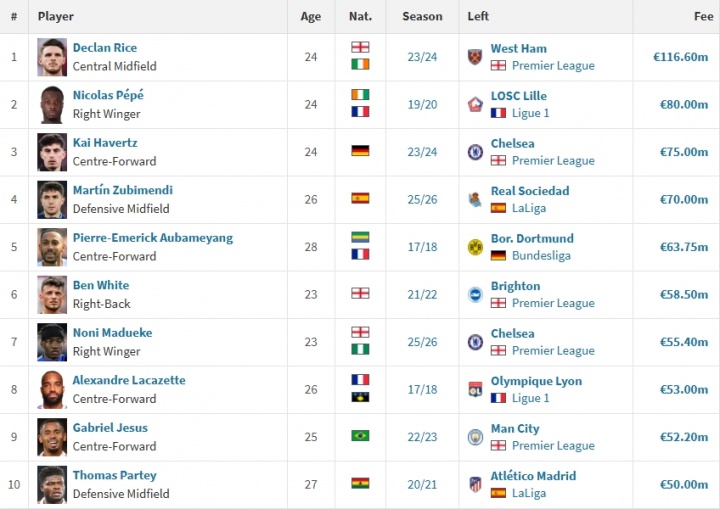Open the Bundesliga league link
The height and width of the screenshot is (509, 720).
pyautogui.click(x=541, y=256)
